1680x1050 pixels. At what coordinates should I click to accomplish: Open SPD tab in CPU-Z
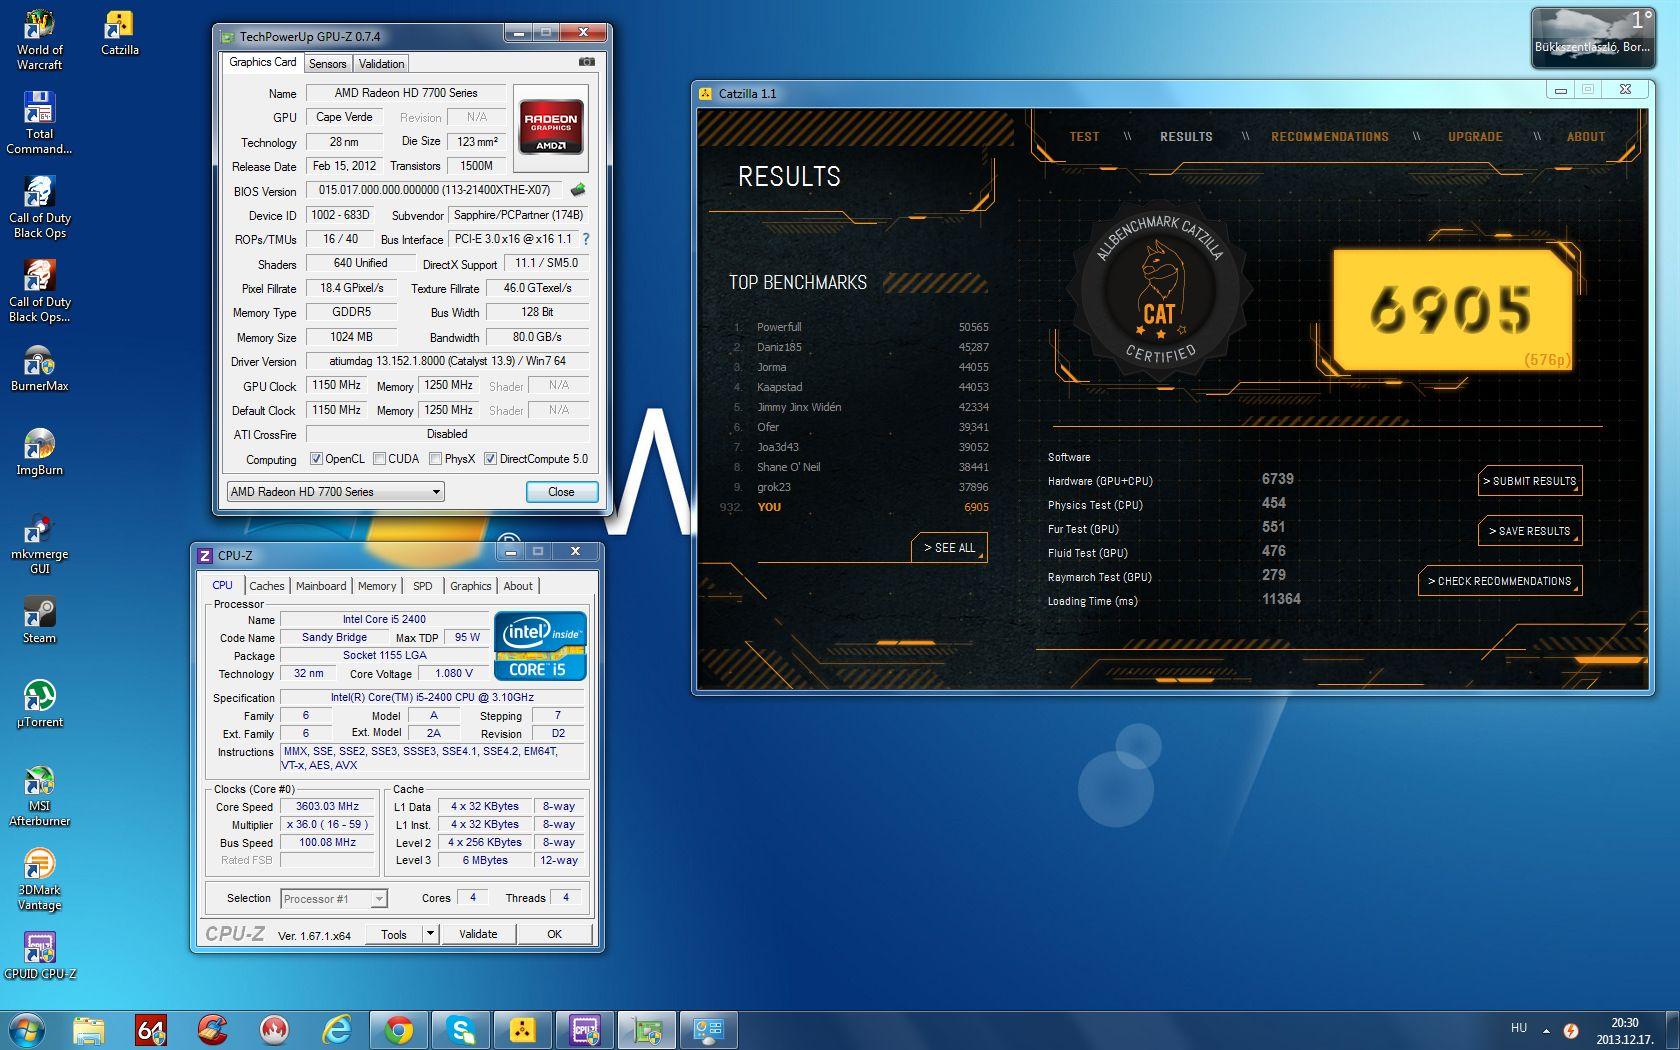423,586
